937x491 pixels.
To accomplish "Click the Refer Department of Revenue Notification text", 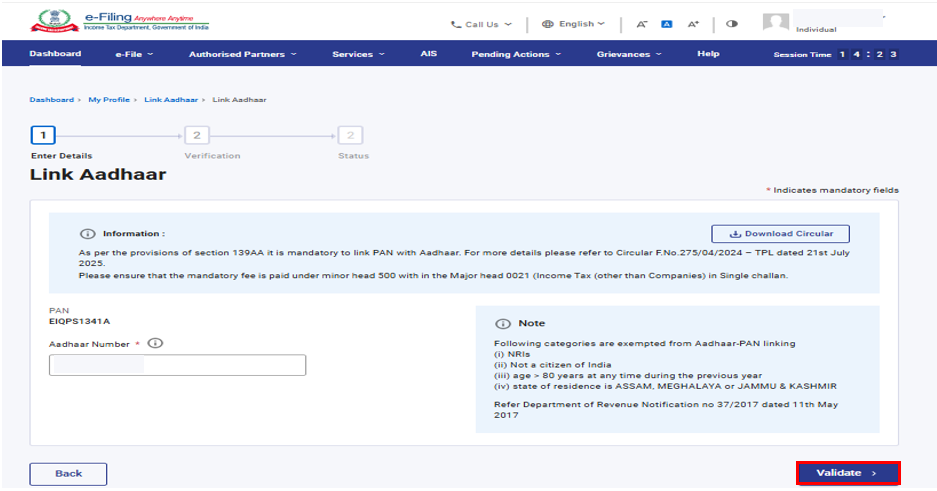I will [666, 409].
